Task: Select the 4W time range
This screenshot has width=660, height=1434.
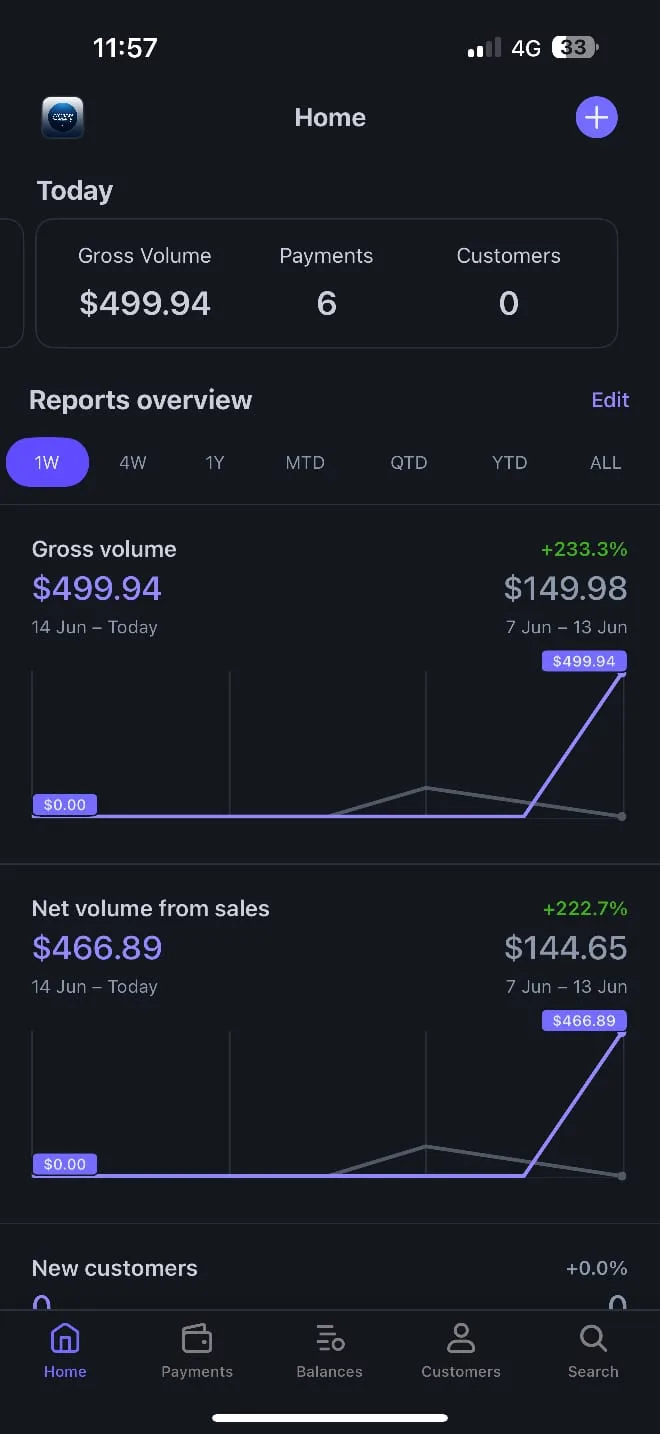Action: click(133, 463)
